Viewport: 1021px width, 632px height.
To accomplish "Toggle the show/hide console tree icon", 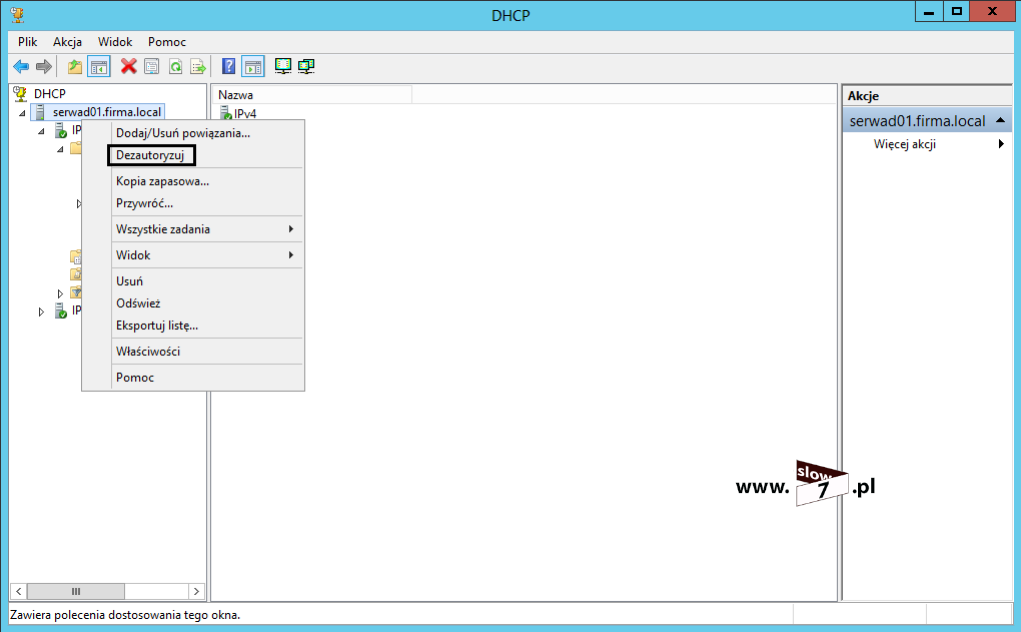I will tap(99, 67).
